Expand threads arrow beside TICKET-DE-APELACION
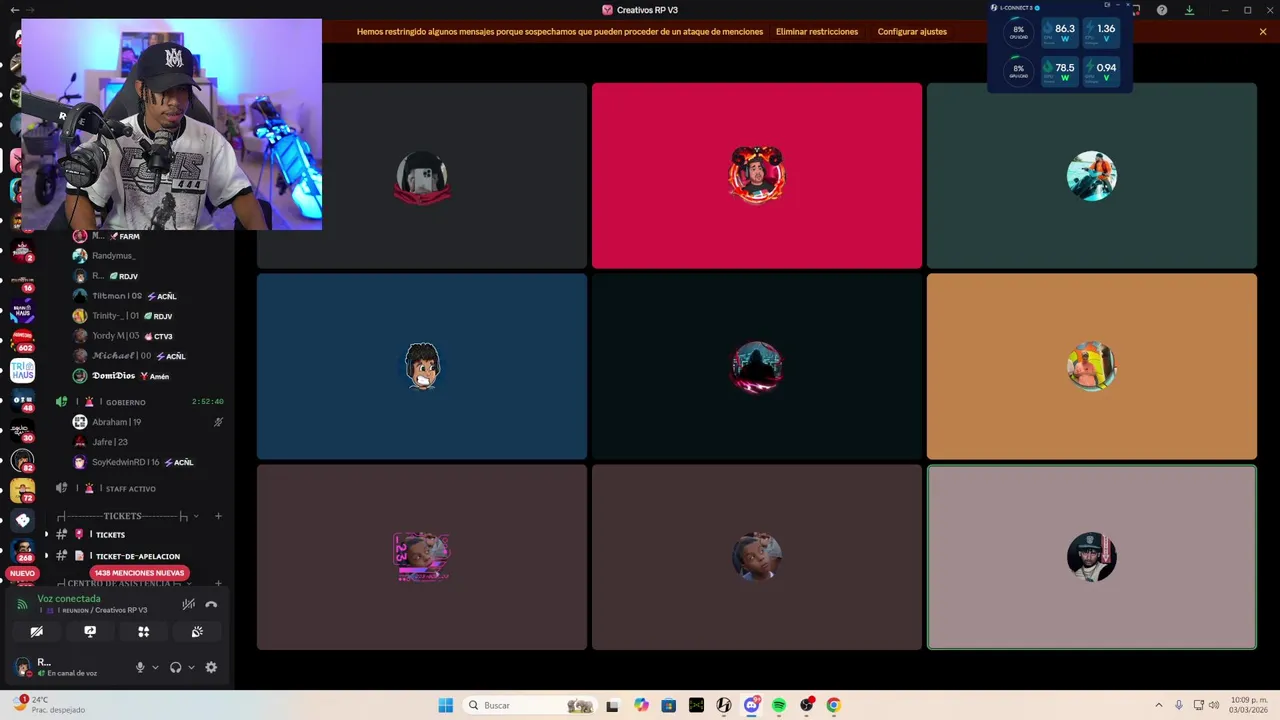This screenshot has height=720, width=1280. (x=46, y=556)
